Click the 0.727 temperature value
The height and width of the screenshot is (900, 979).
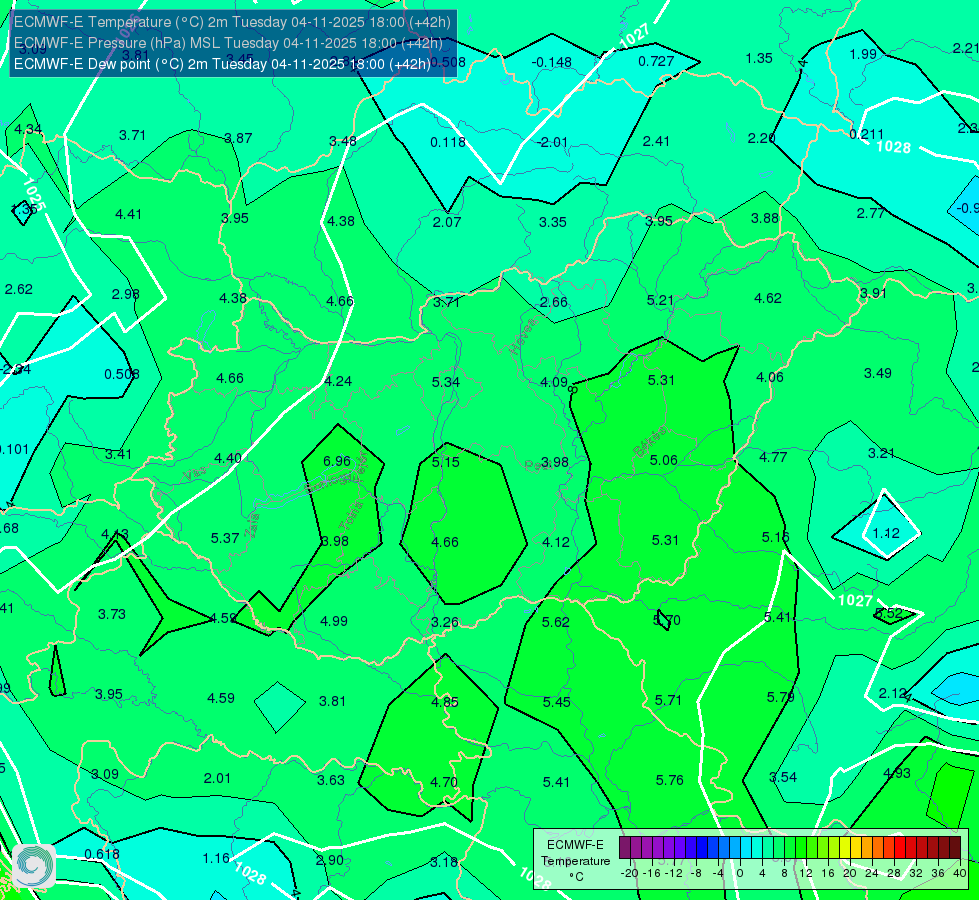pos(656,61)
